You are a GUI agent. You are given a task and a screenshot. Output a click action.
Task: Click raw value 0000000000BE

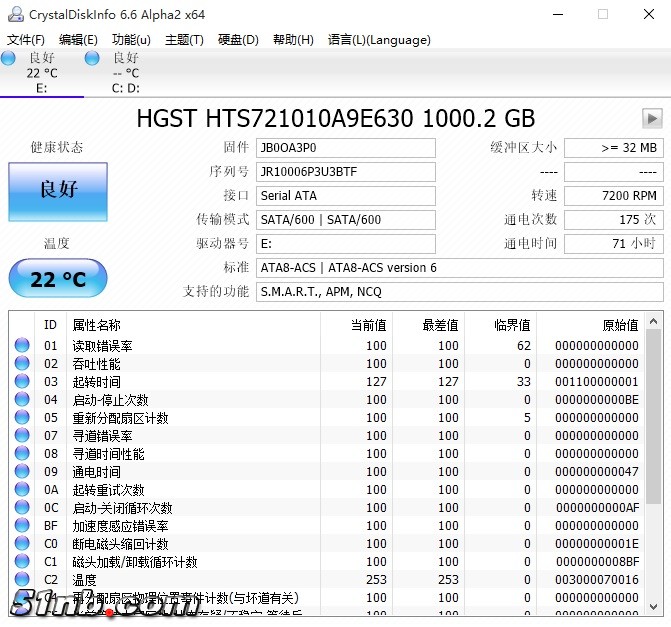point(597,399)
